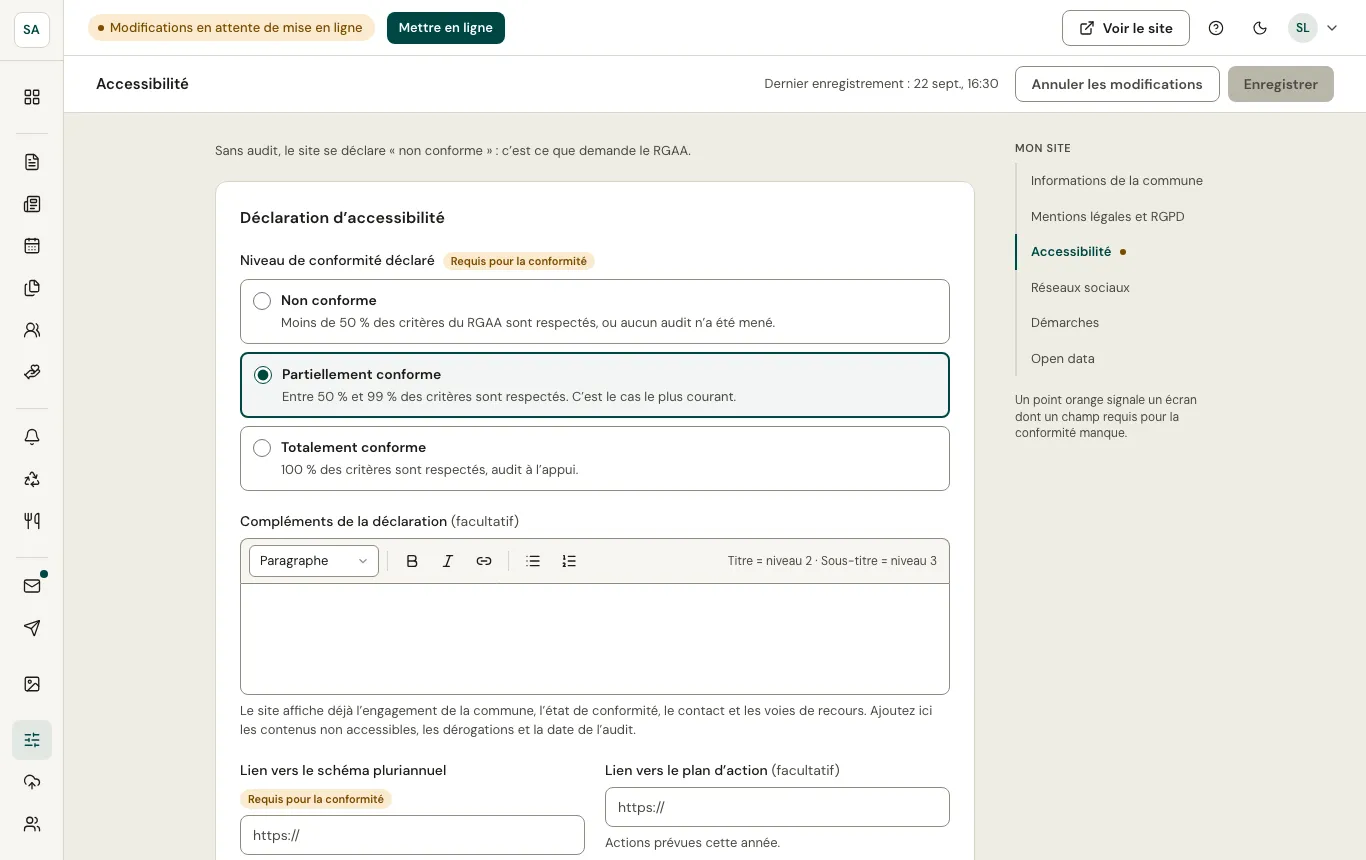The image size is (1366, 860).
Task: Go to Mentions légales et RGPD
Action: click(1107, 217)
